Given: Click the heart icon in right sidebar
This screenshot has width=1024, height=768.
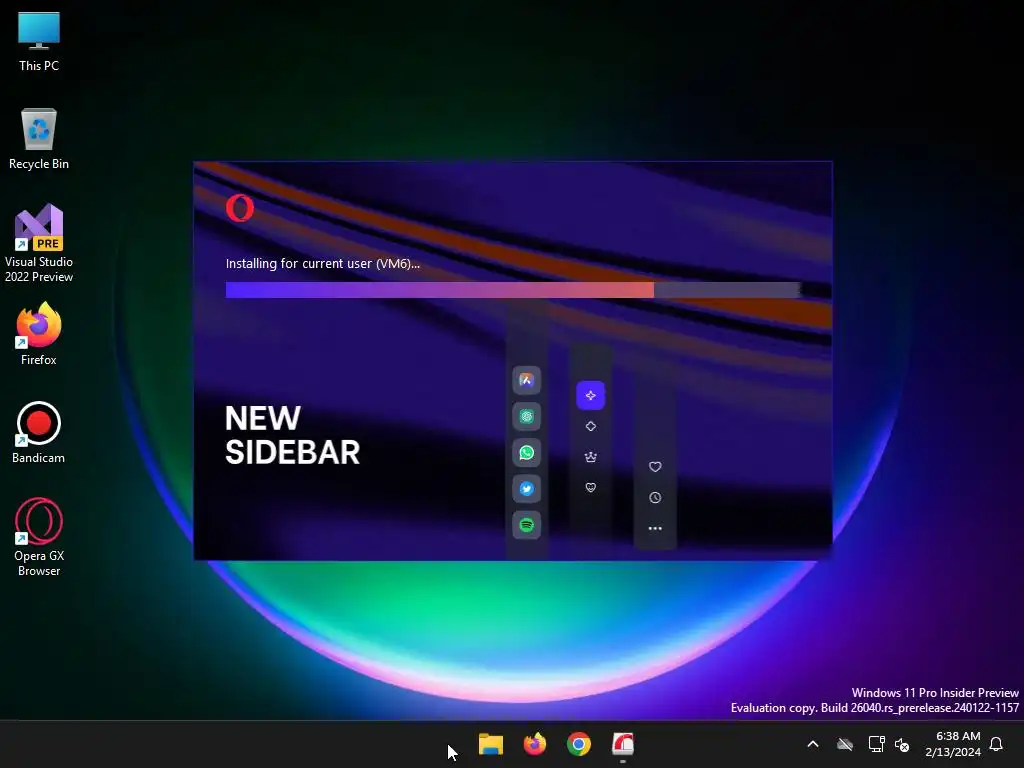Looking at the screenshot, I should pyautogui.click(x=655, y=466).
